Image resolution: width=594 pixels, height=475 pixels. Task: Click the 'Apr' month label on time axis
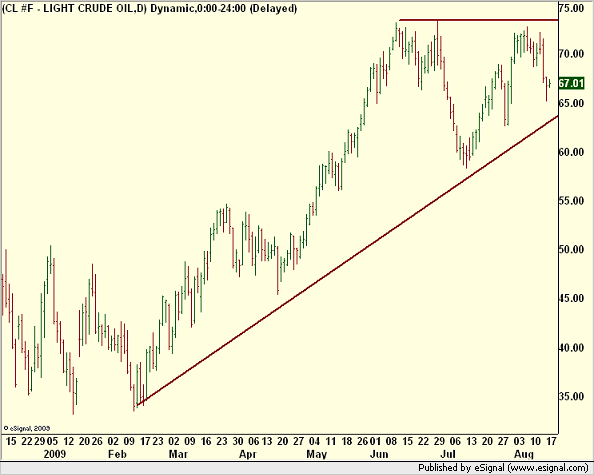(247, 454)
